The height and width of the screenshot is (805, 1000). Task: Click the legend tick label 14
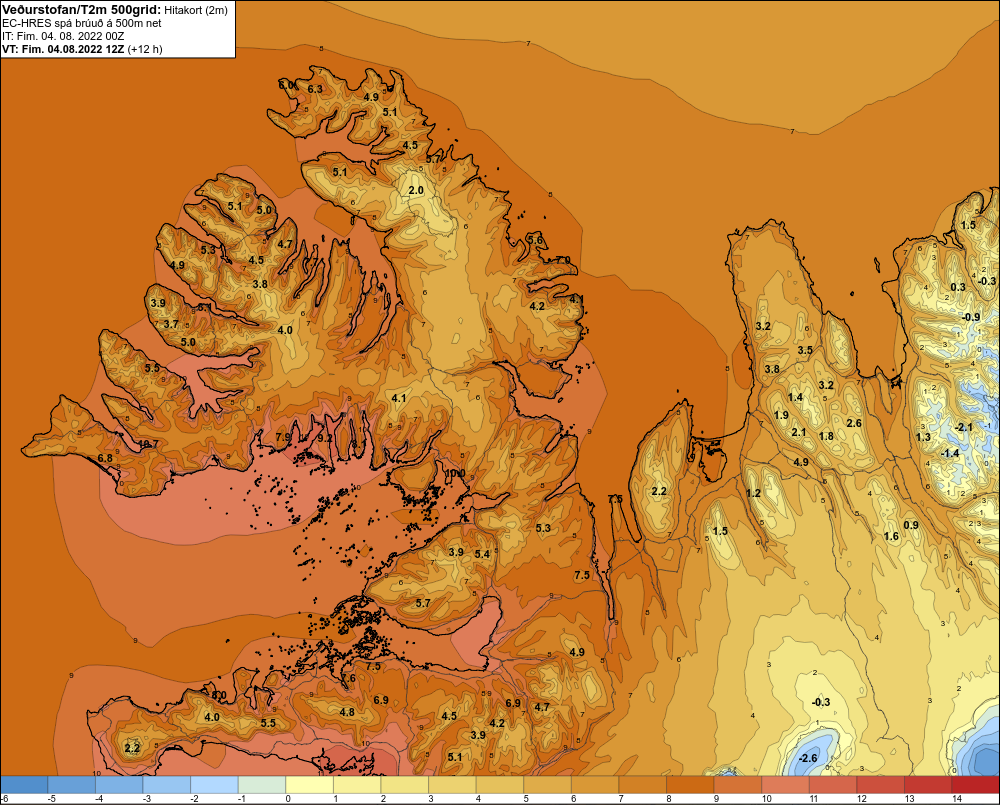click(957, 799)
